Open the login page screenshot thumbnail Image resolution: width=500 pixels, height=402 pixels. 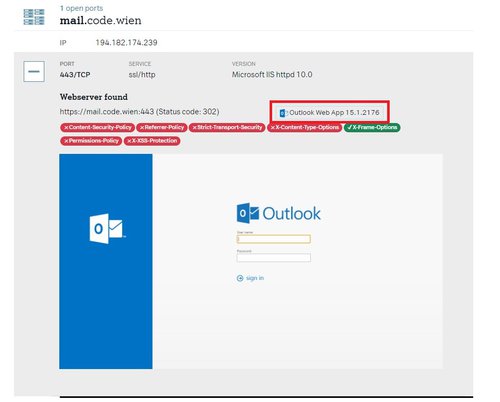(251, 261)
